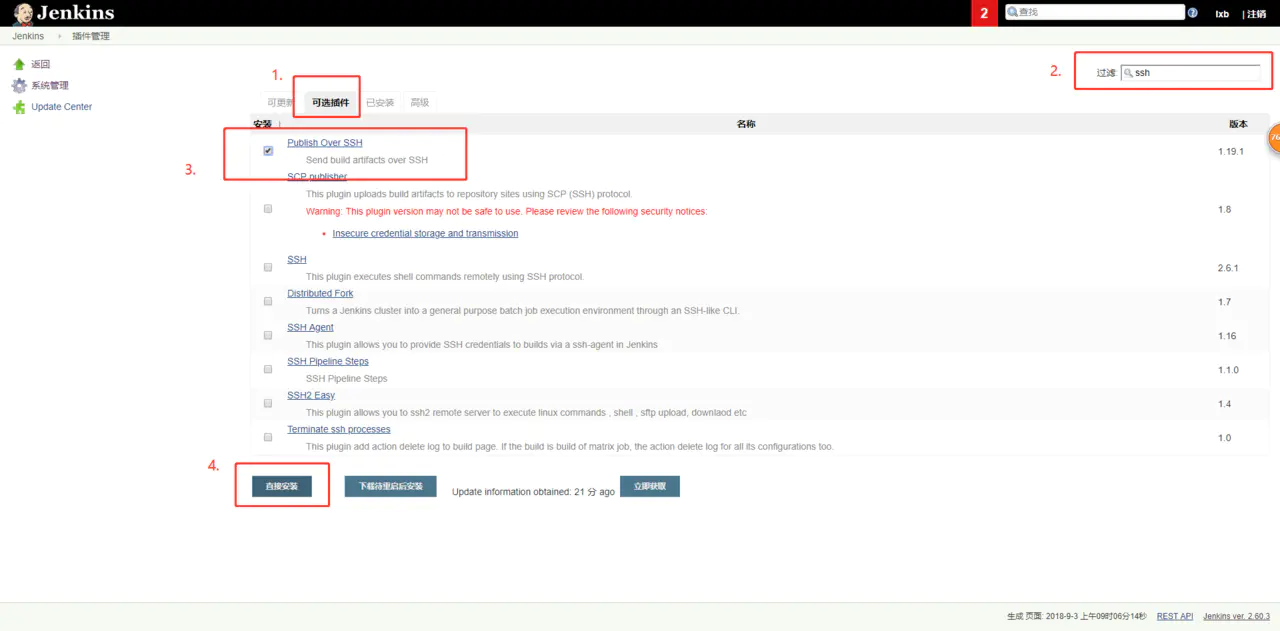Click the 下载待重启后安装 button
The height and width of the screenshot is (631, 1280).
click(x=390, y=486)
